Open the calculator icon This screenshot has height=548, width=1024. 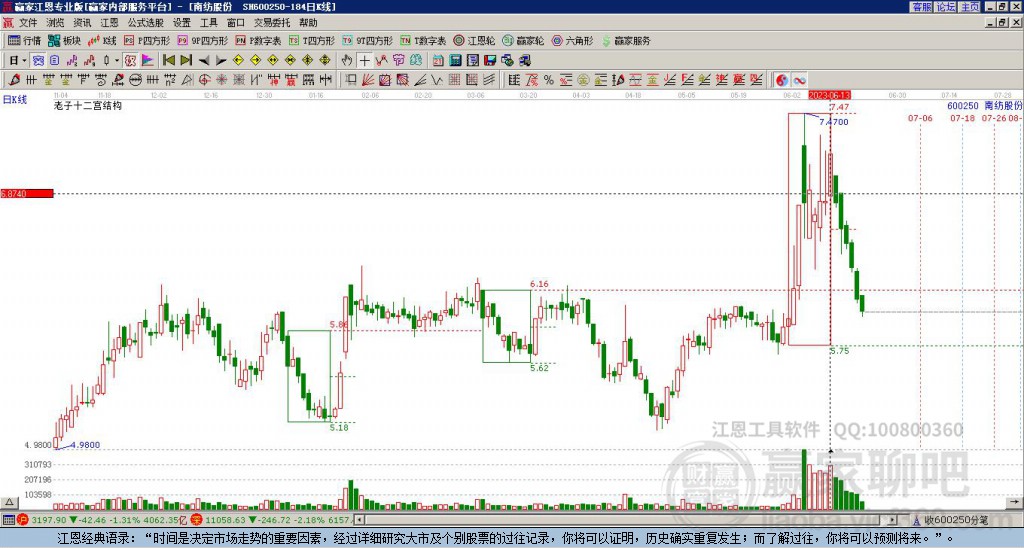[456, 61]
